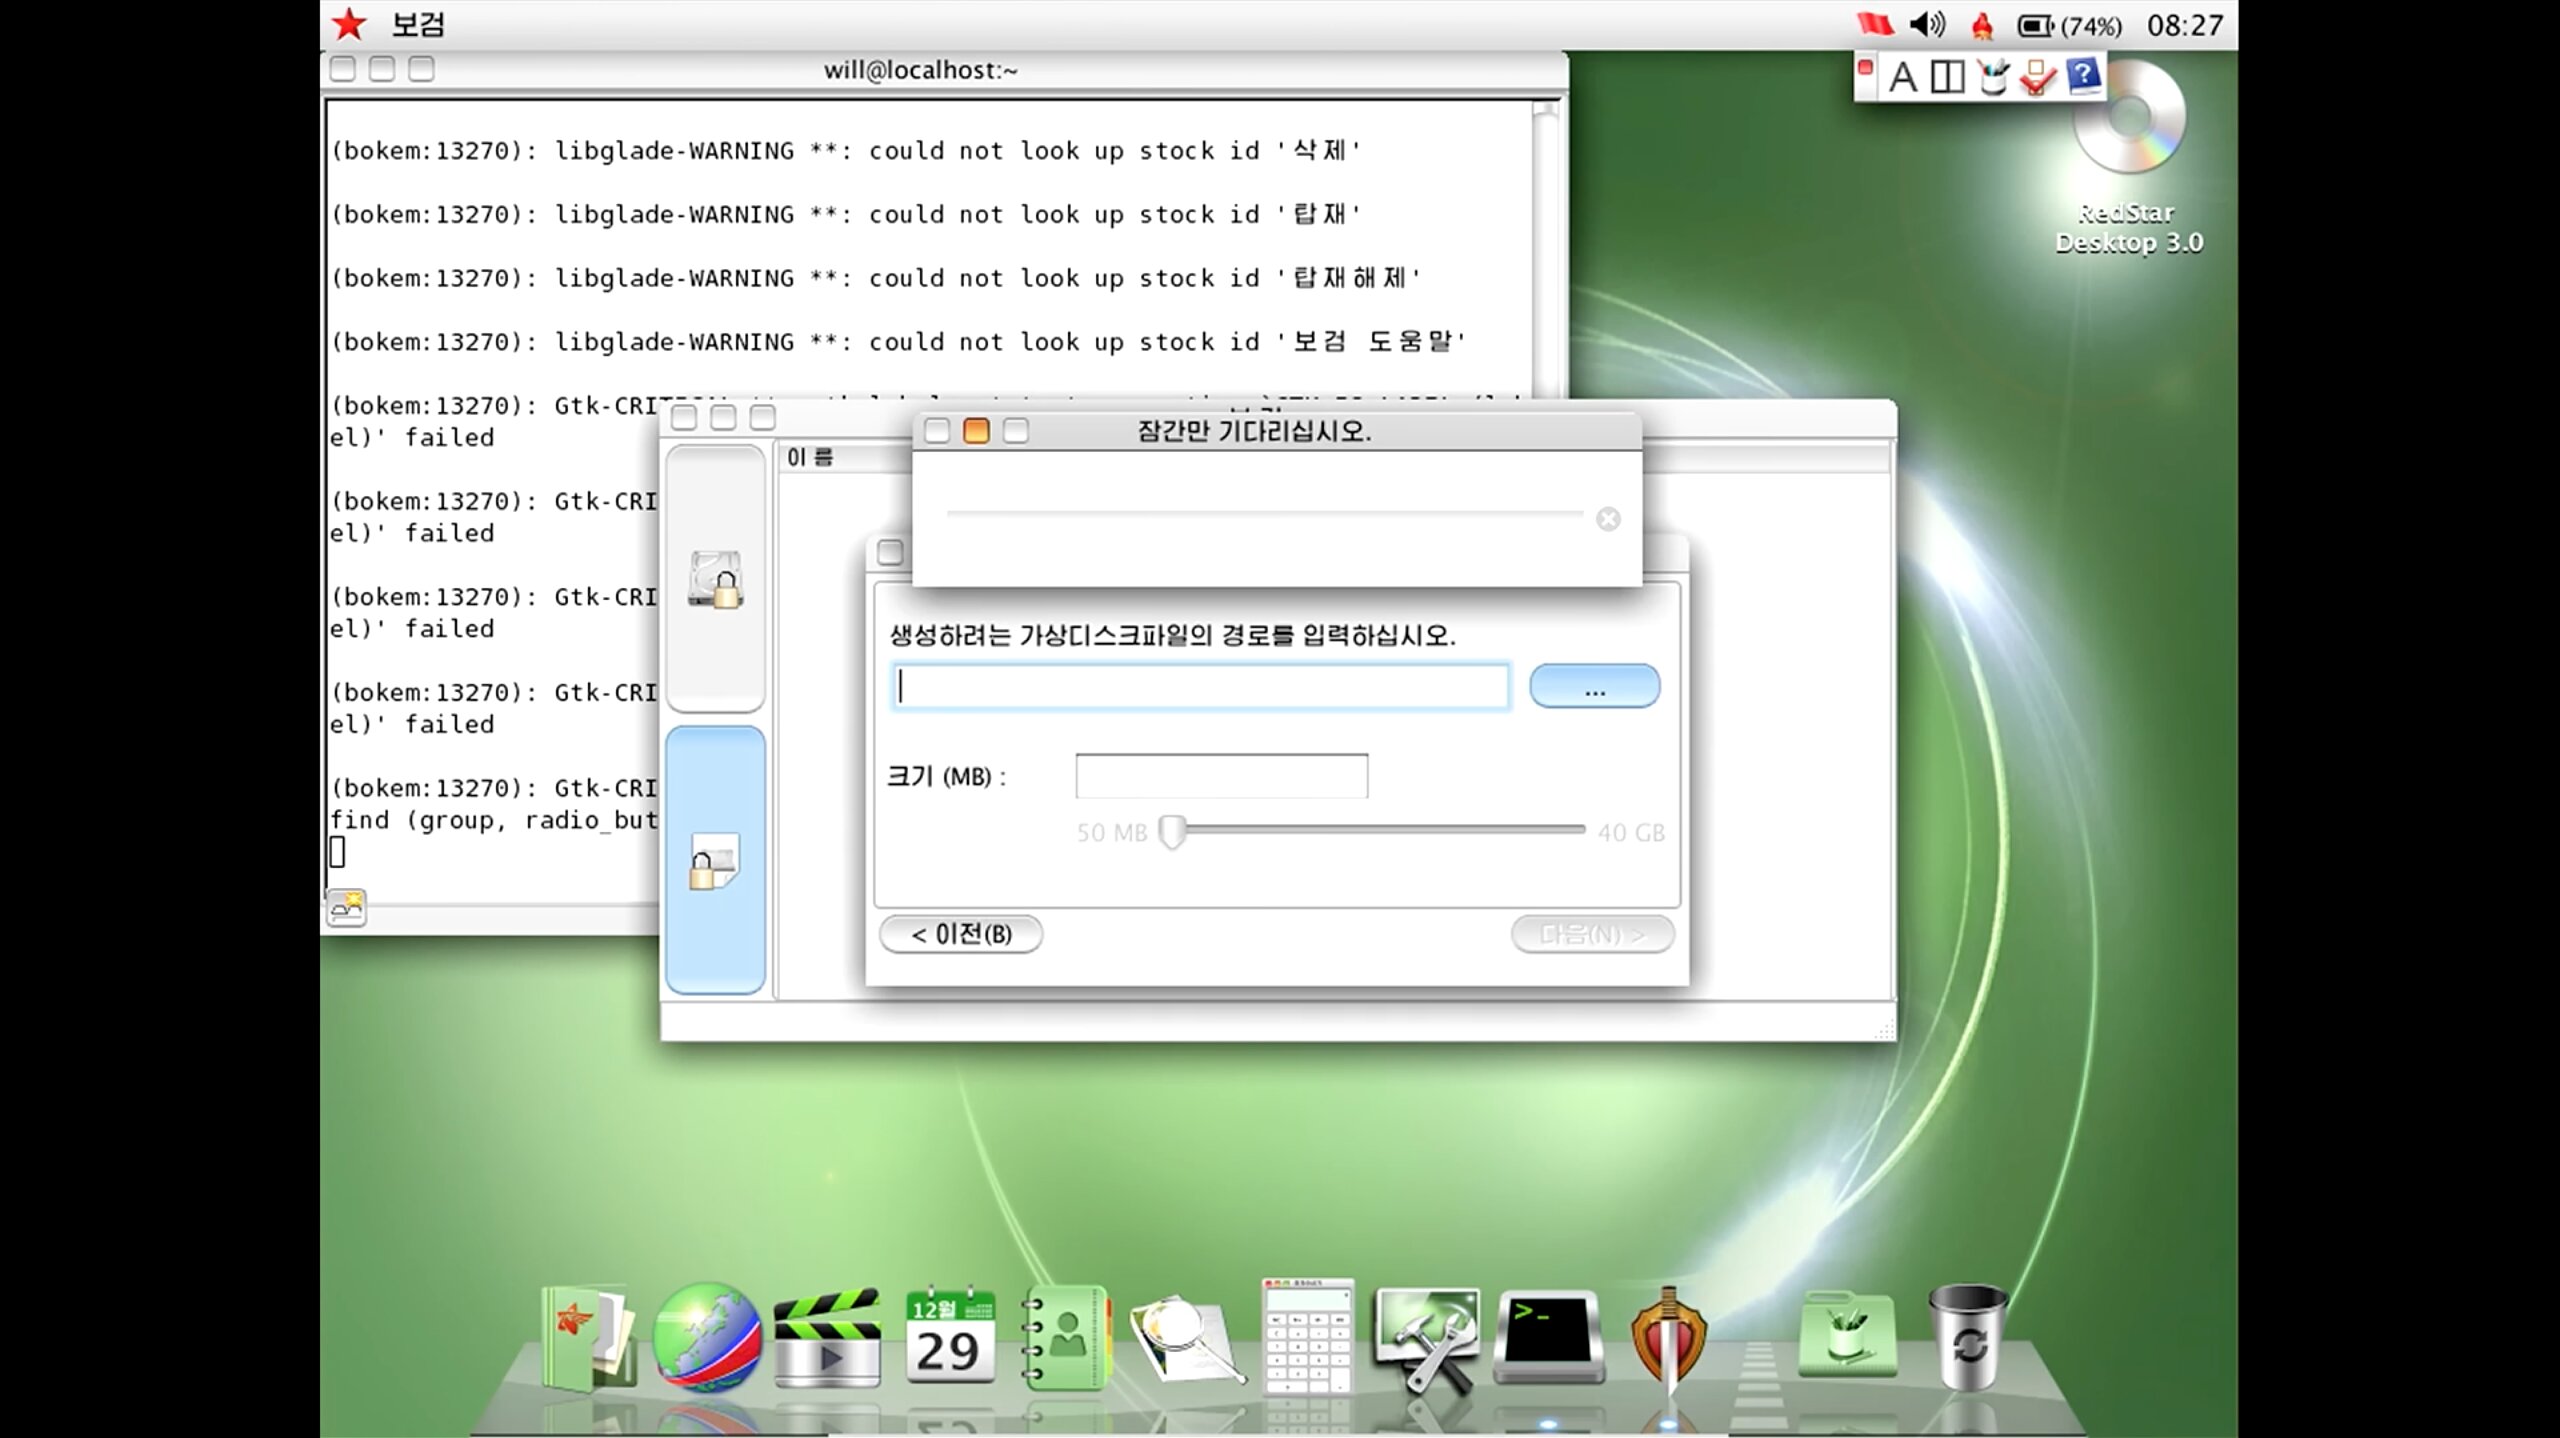Click terminal line with stock id '보검 도움말'
2560x1438 pixels.
click(898, 342)
